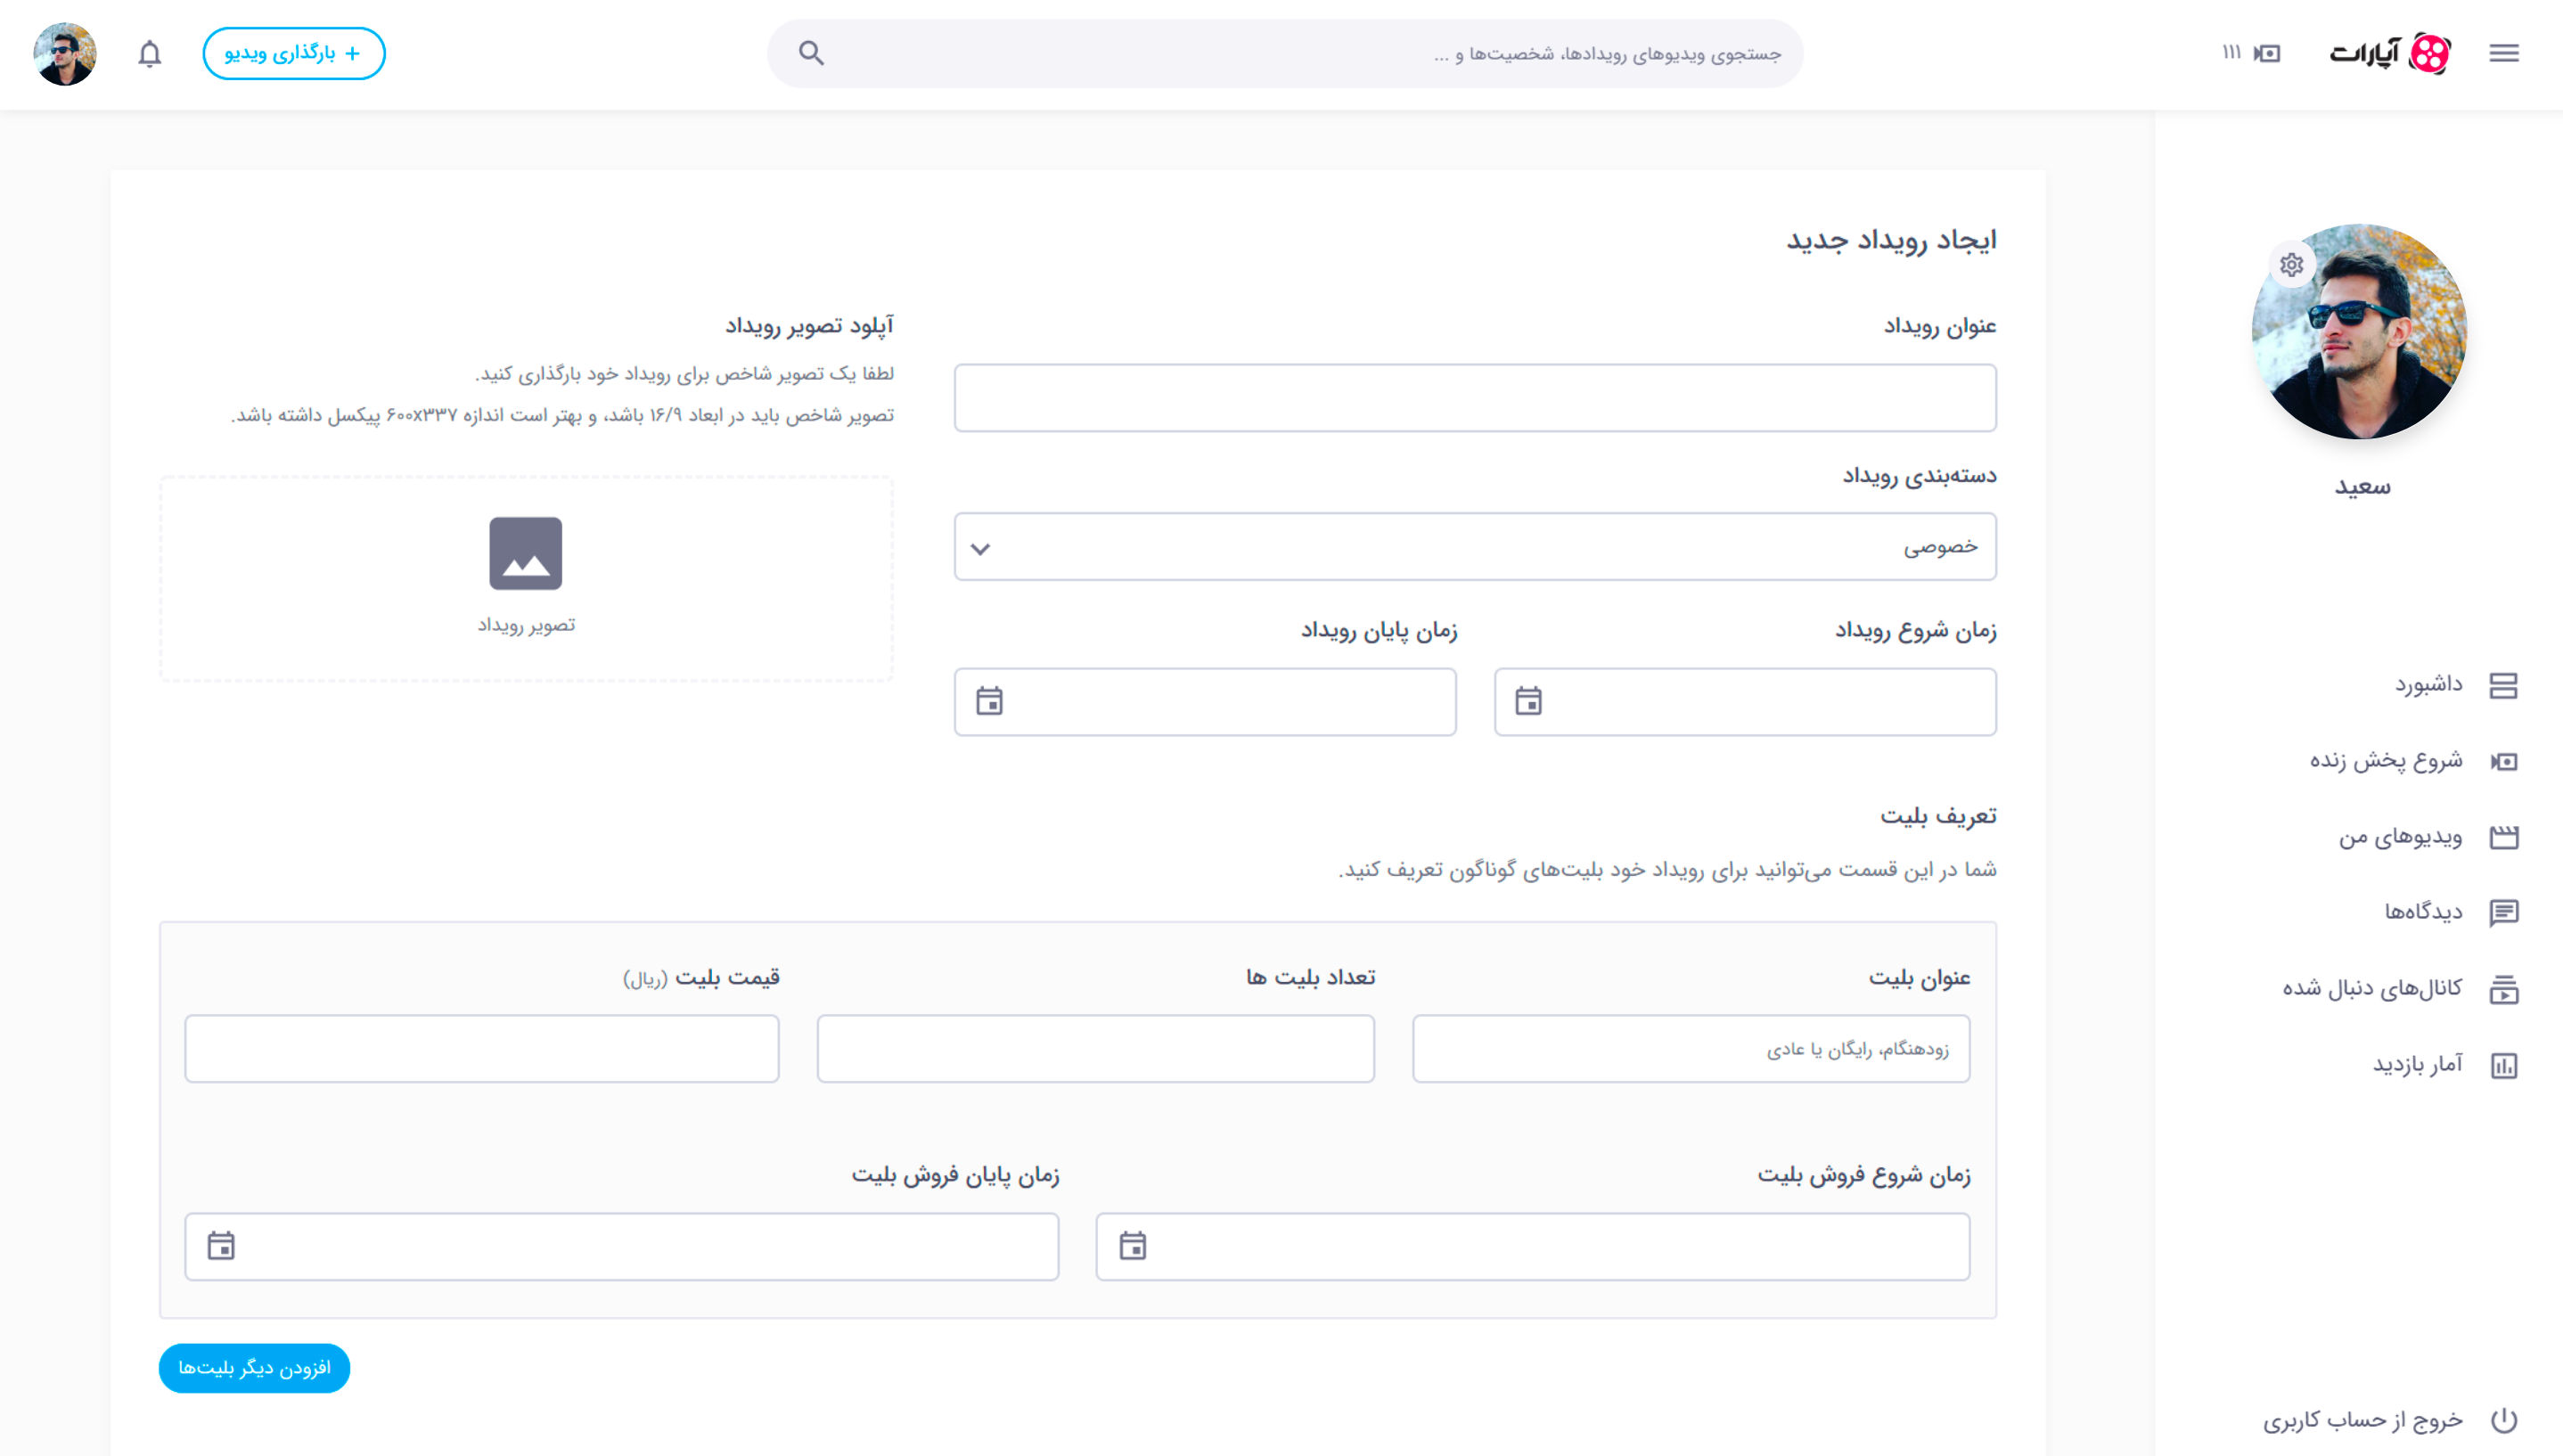Open calendar for event end time
The width and height of the screenshot is (2563, 1456).
[x=989, y=701]
